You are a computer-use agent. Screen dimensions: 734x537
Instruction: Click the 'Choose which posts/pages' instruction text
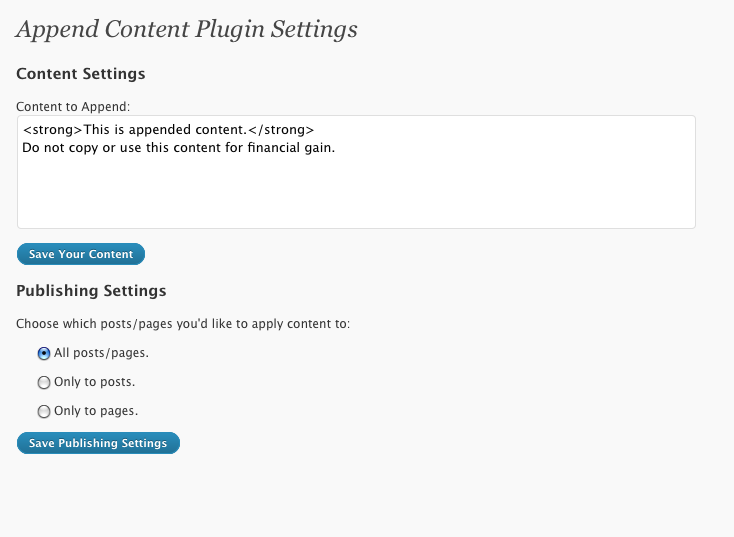coord(183,324)
